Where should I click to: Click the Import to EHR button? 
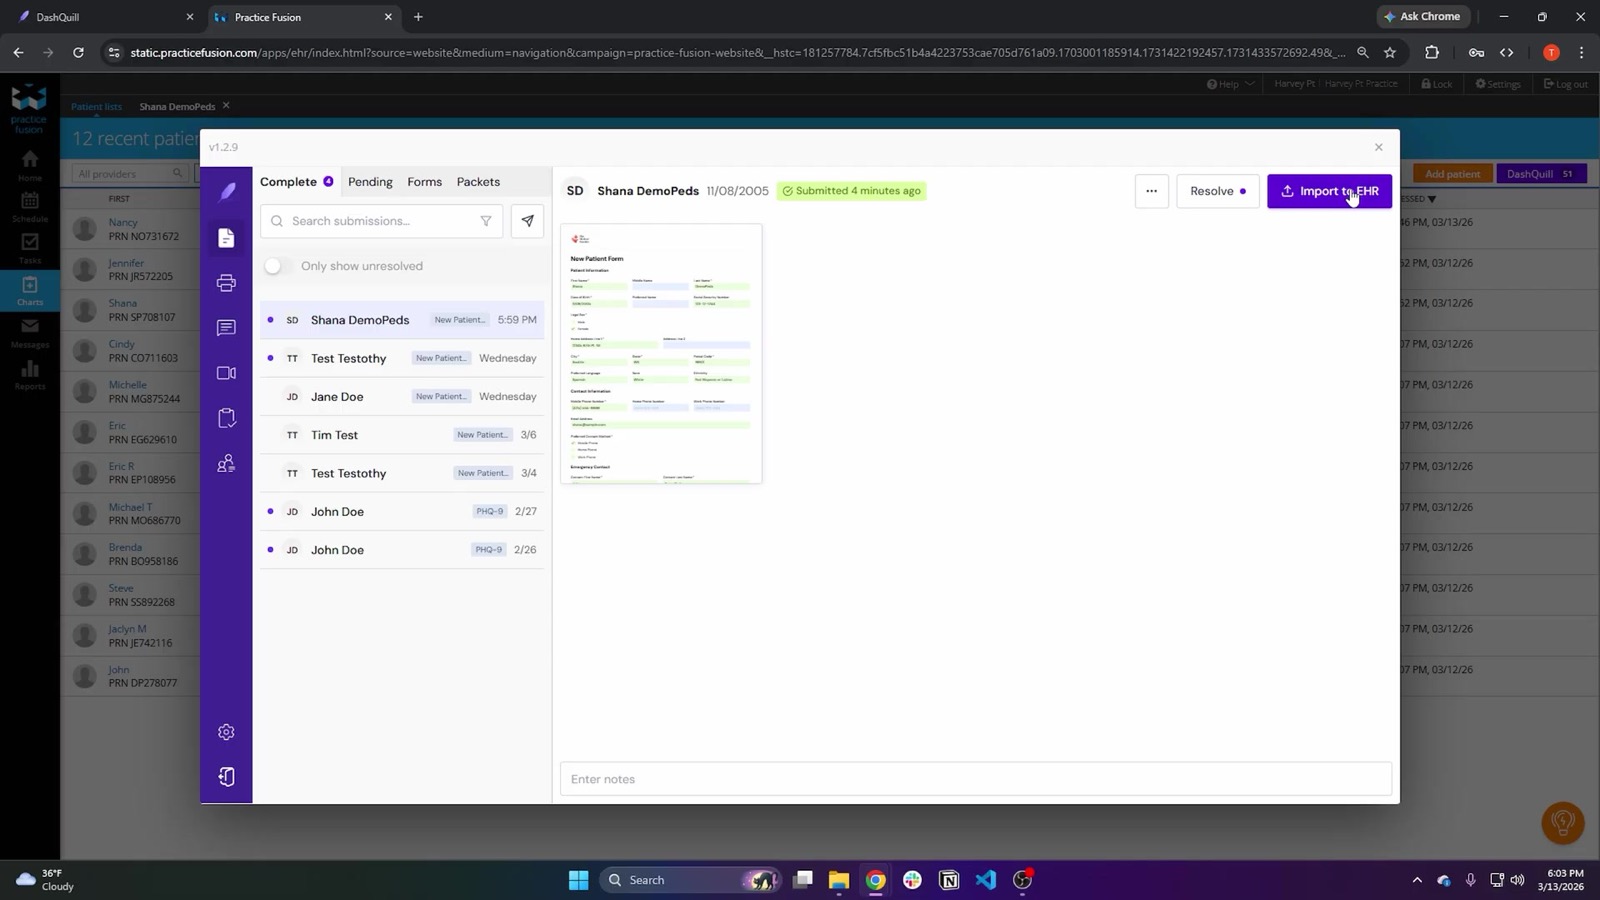(1329, 191)
